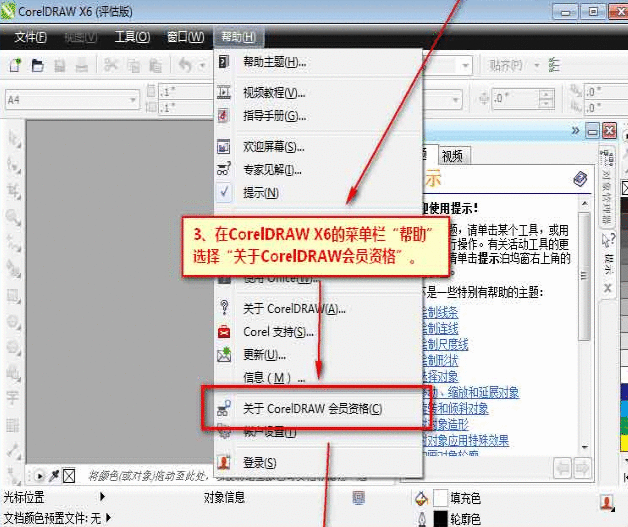Select the Crop tool in toolbox

click(x=14, y=191)
